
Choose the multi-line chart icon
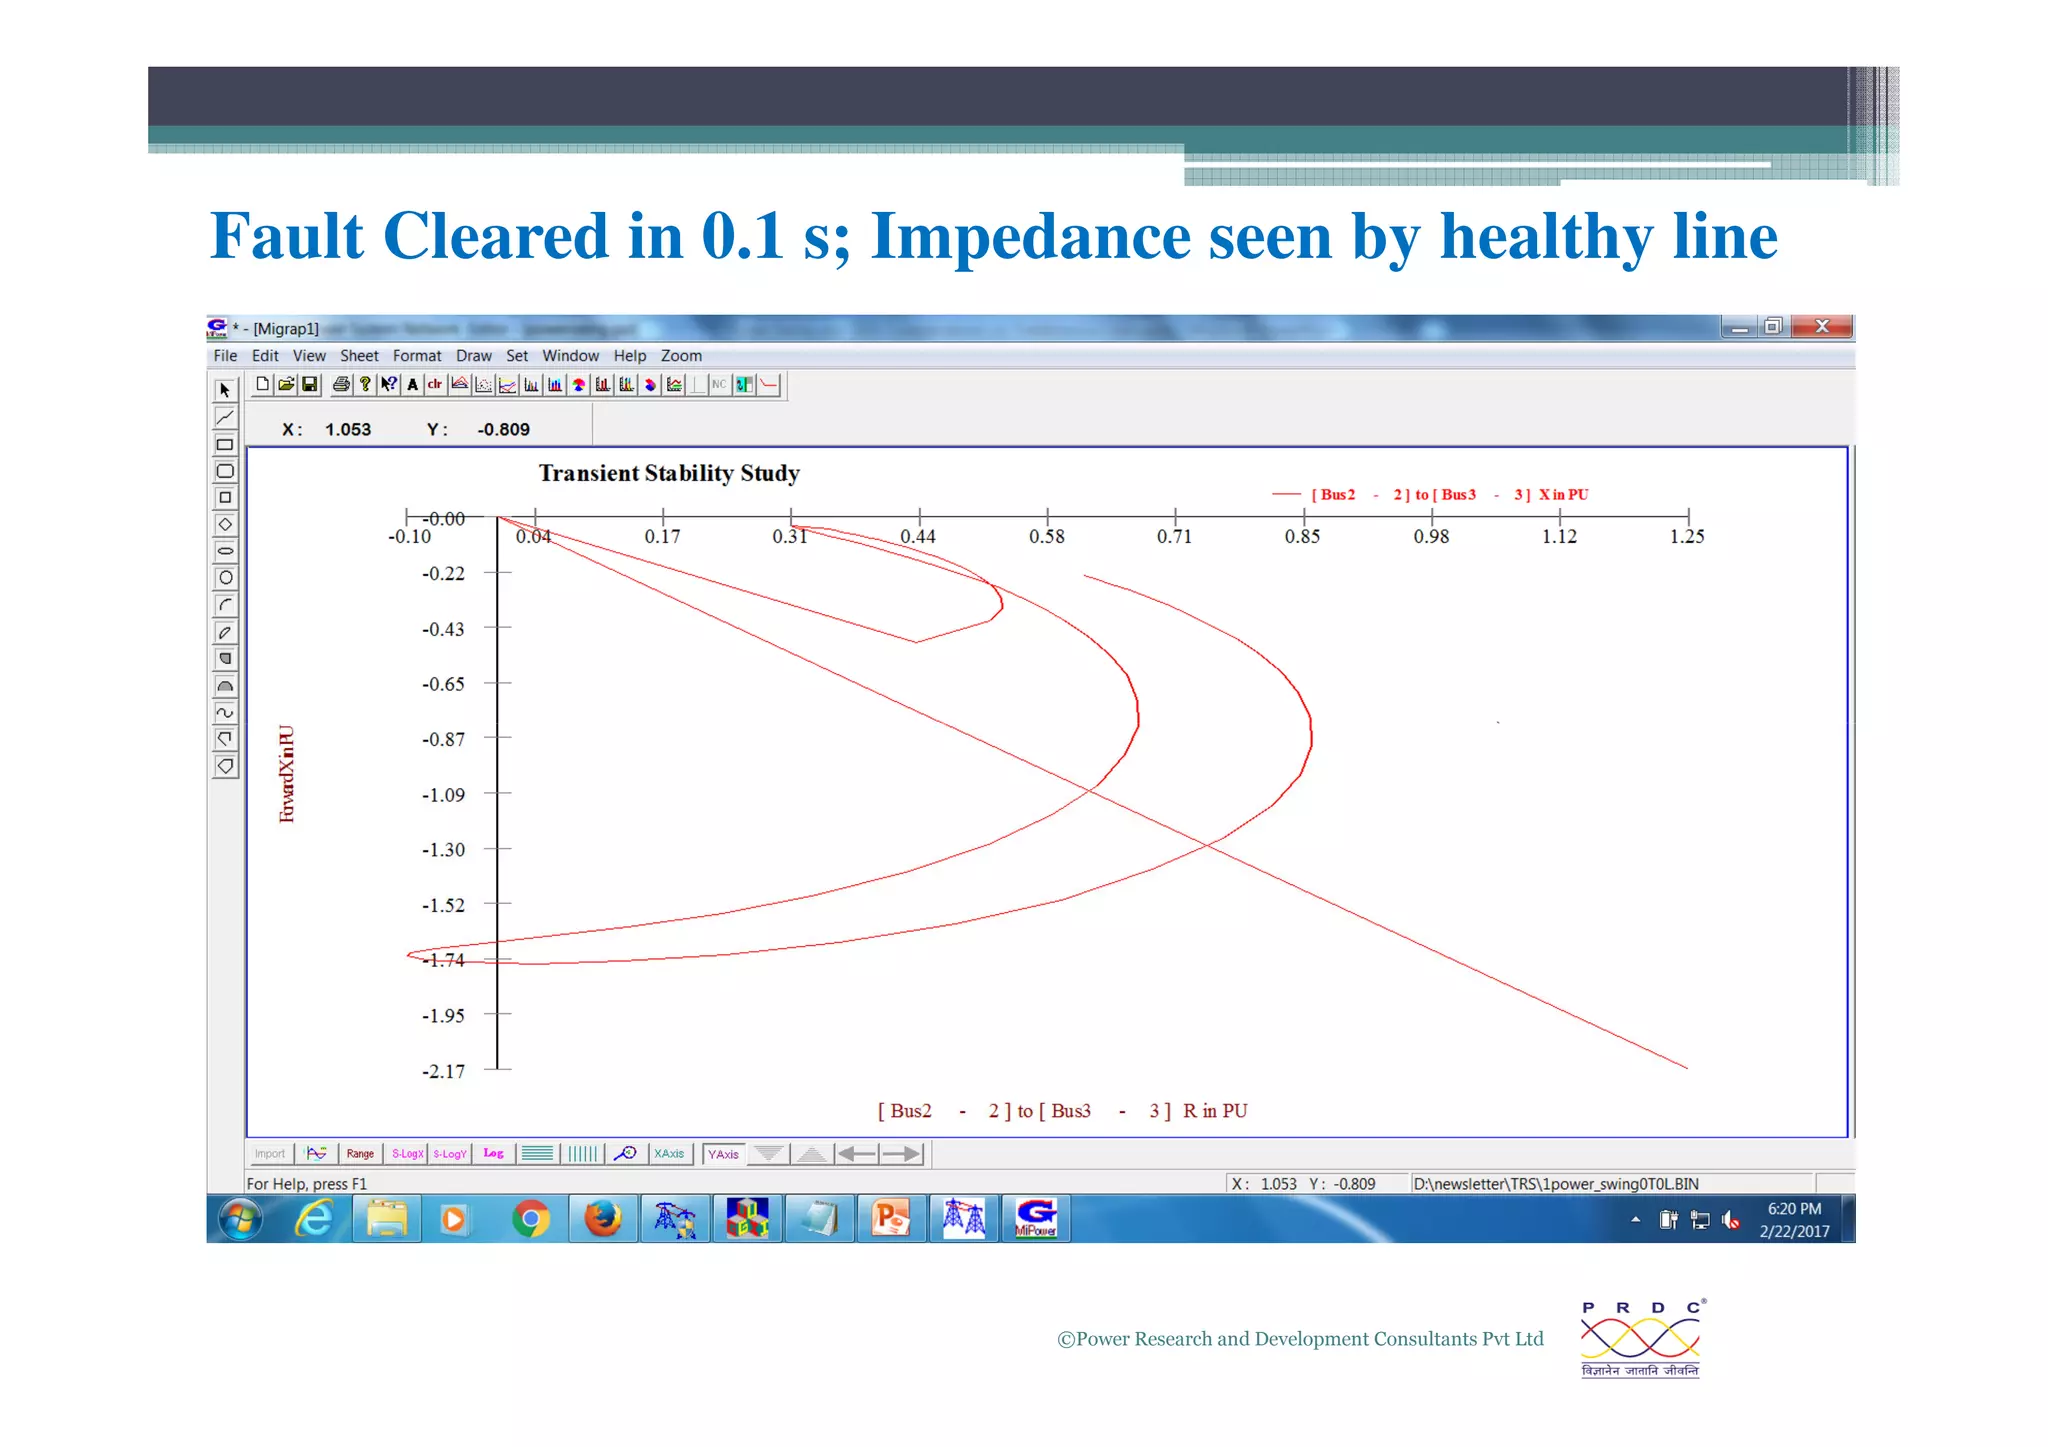[508, 385]
